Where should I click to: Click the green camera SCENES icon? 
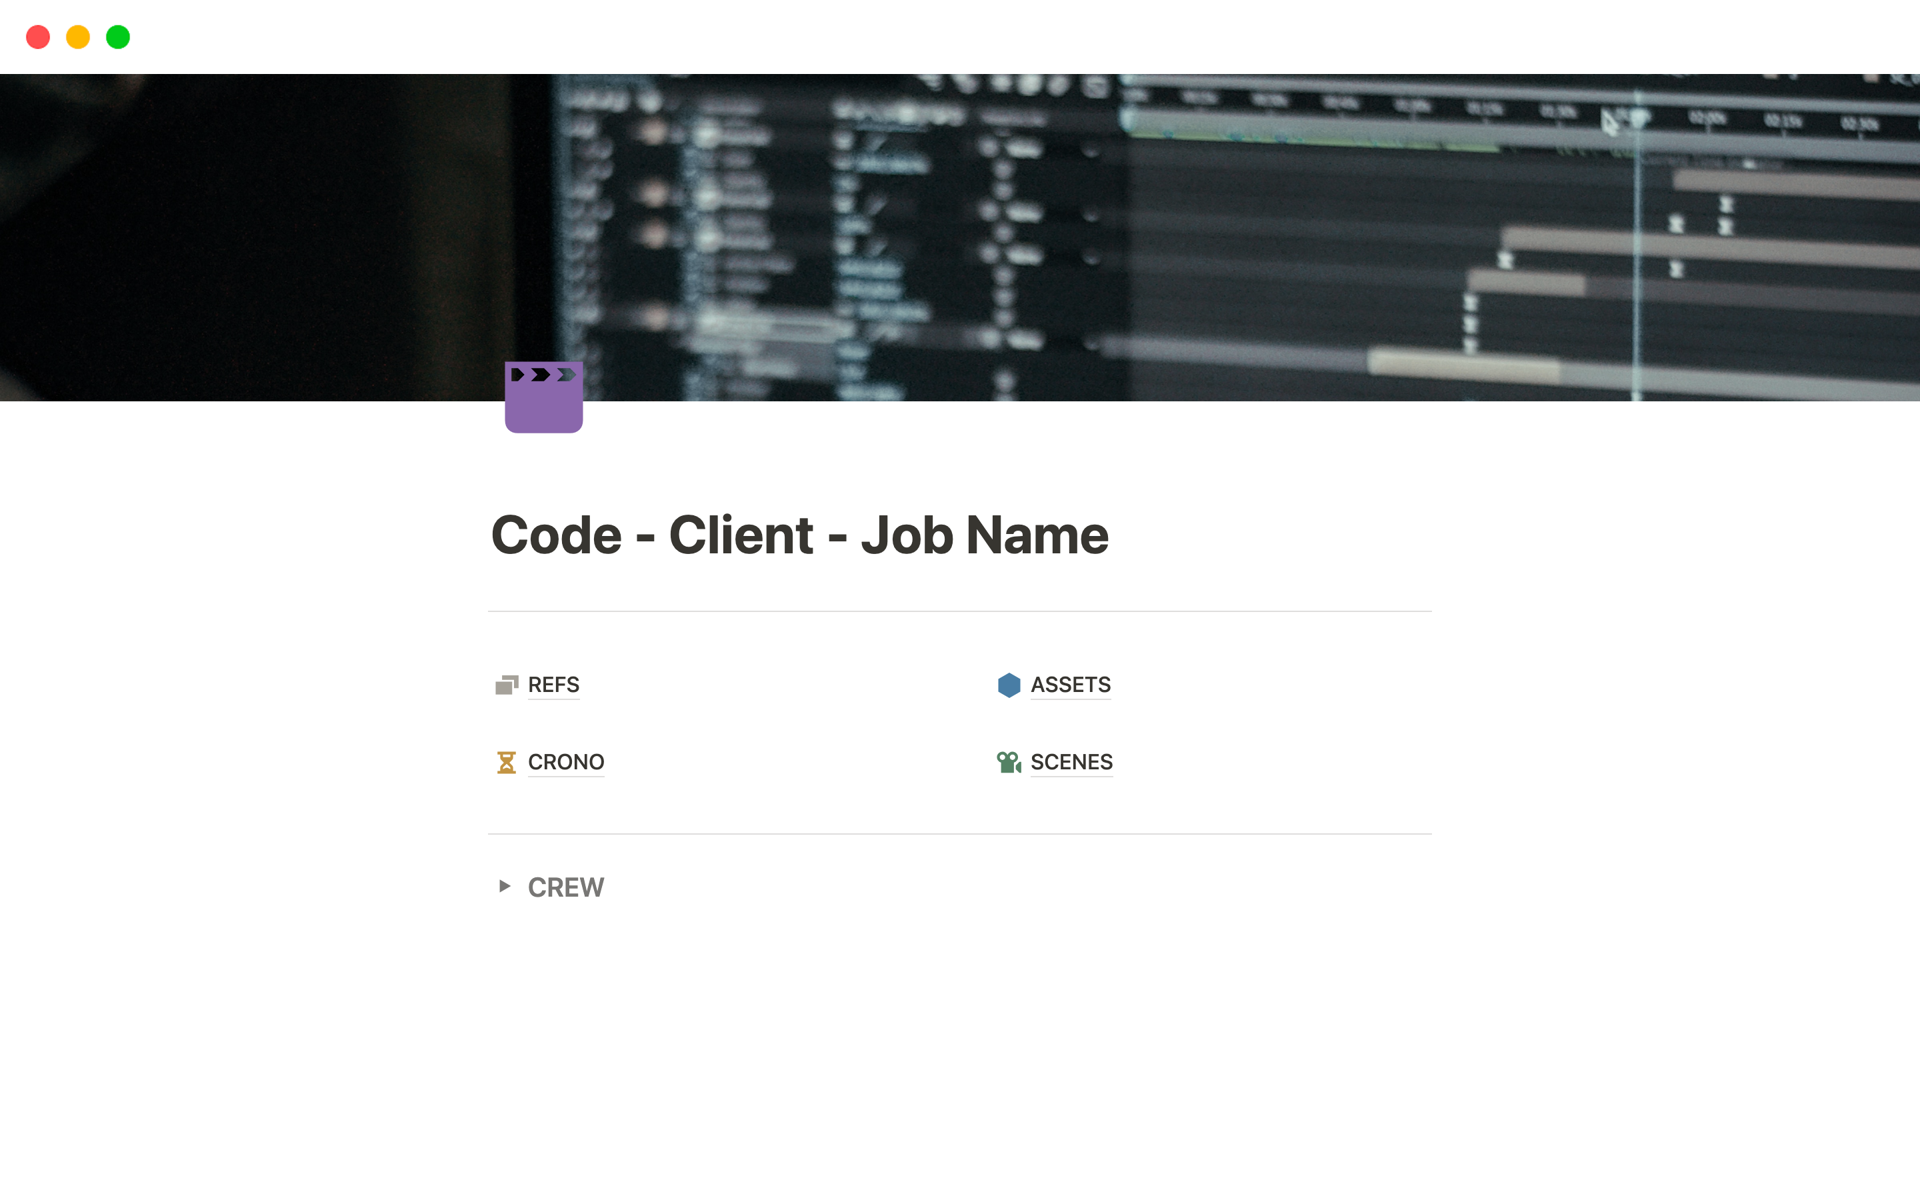point(1009,762)
